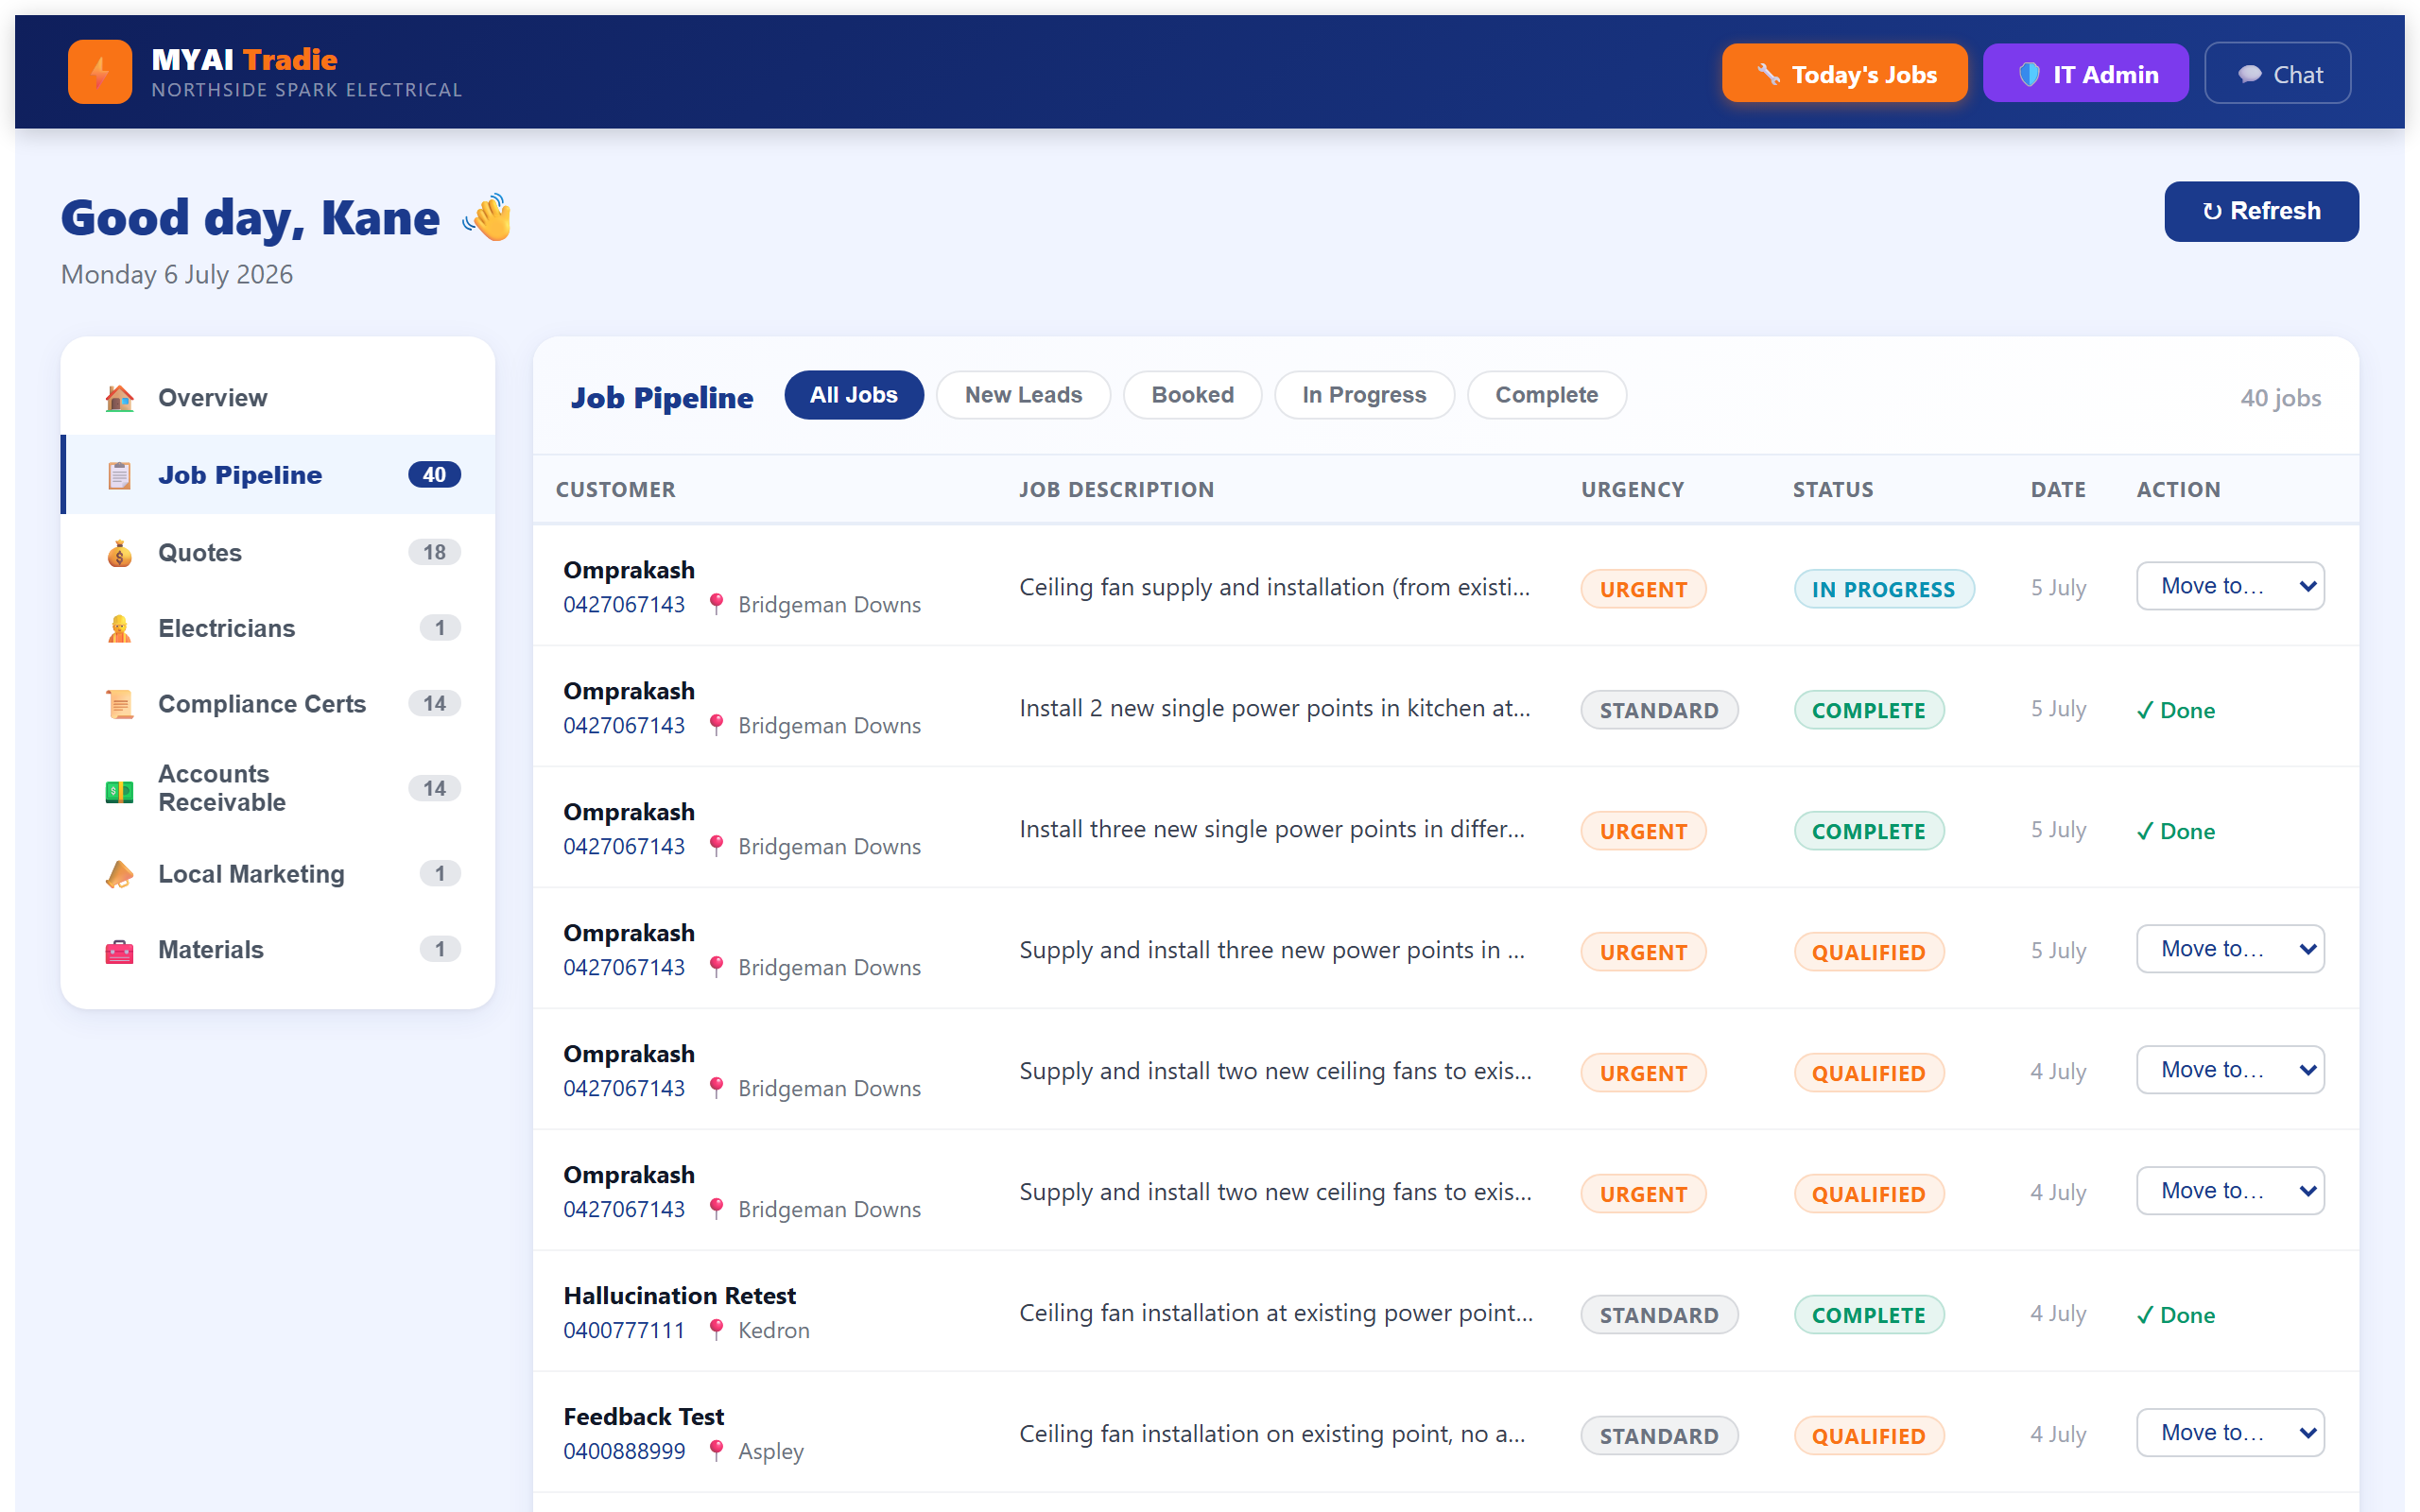Screen dimensions: 2420x1512
Task: Open the Compliance Certs sidebar section
Action: coord(278,704)
